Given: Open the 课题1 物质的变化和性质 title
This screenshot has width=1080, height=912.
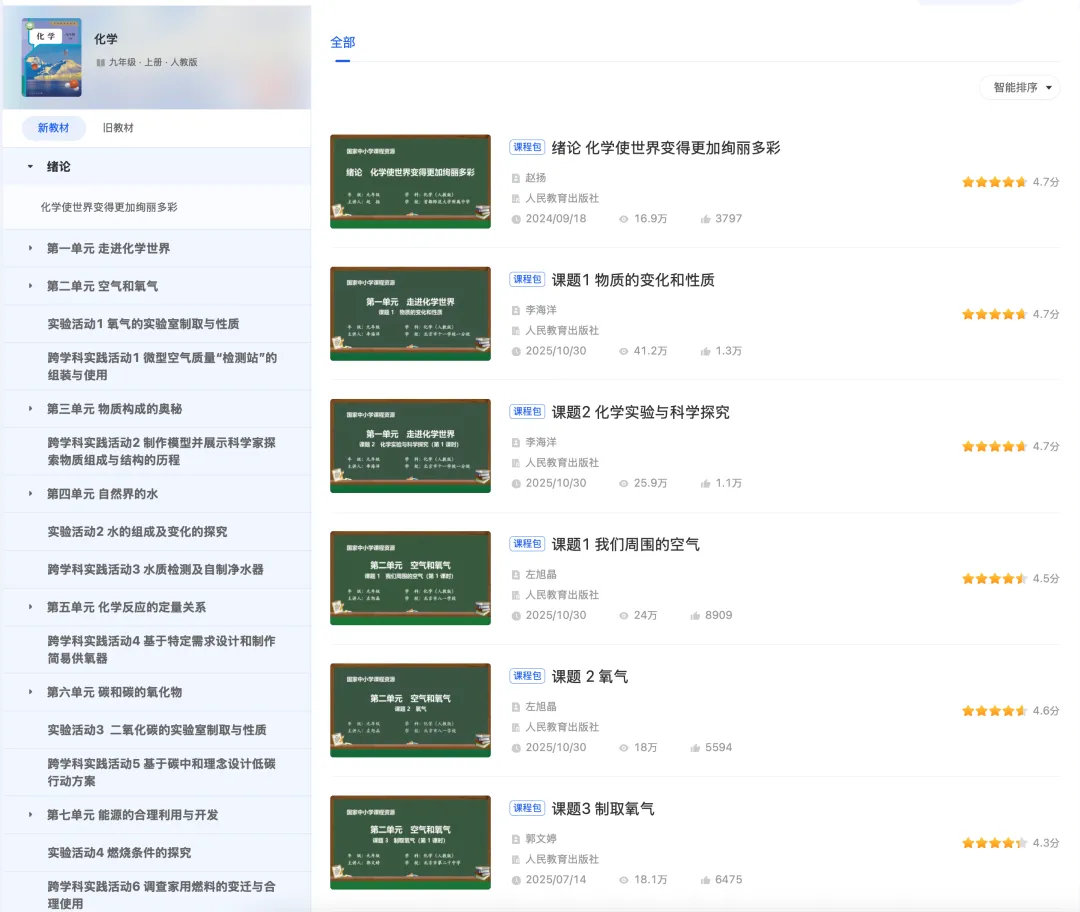Looking at the screenshot, I should coord(633,280).
